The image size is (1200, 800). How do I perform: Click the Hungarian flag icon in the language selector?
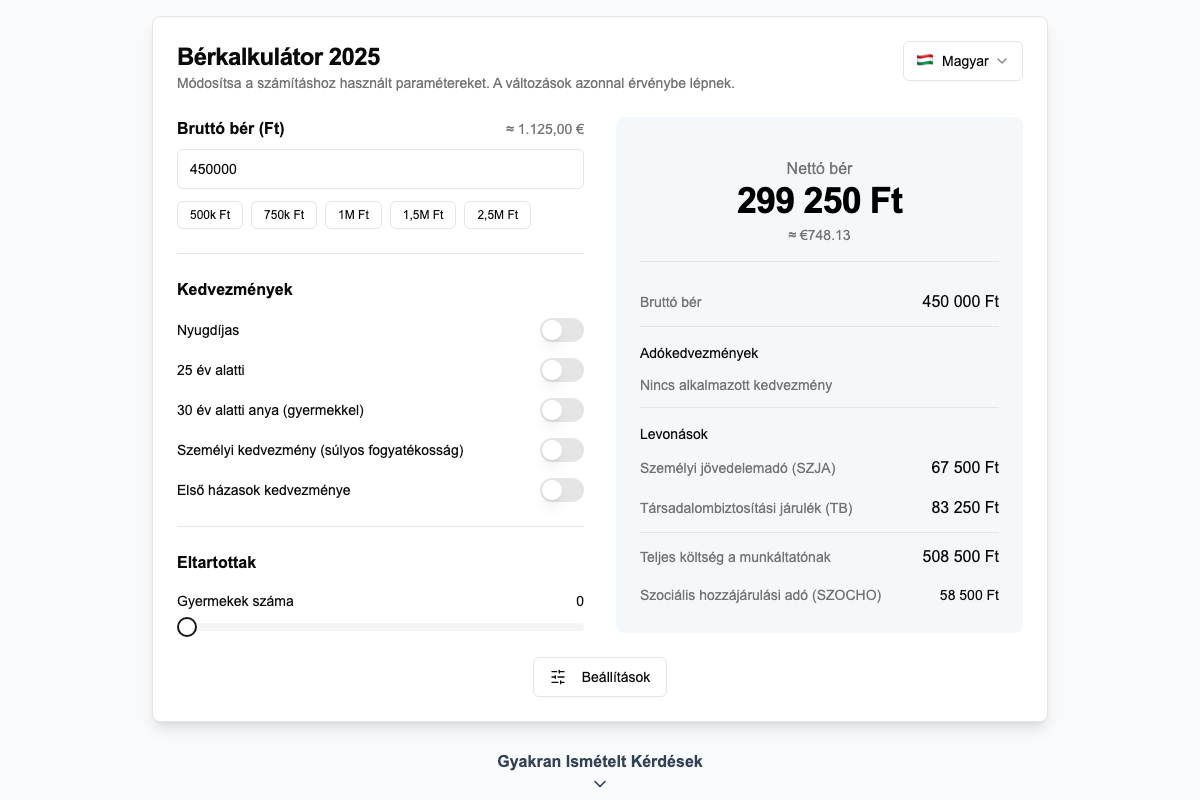click(x=925, y=60)
